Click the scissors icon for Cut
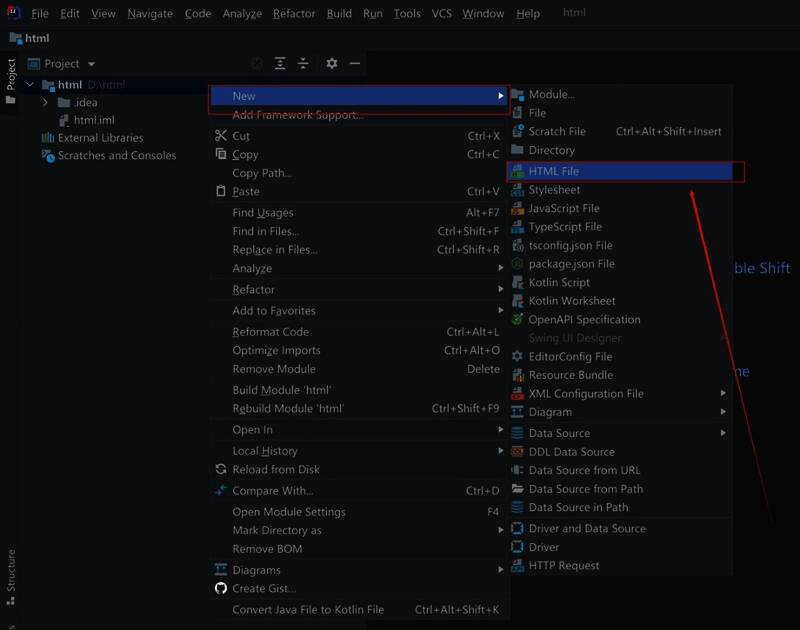 [x=221, y=136]
